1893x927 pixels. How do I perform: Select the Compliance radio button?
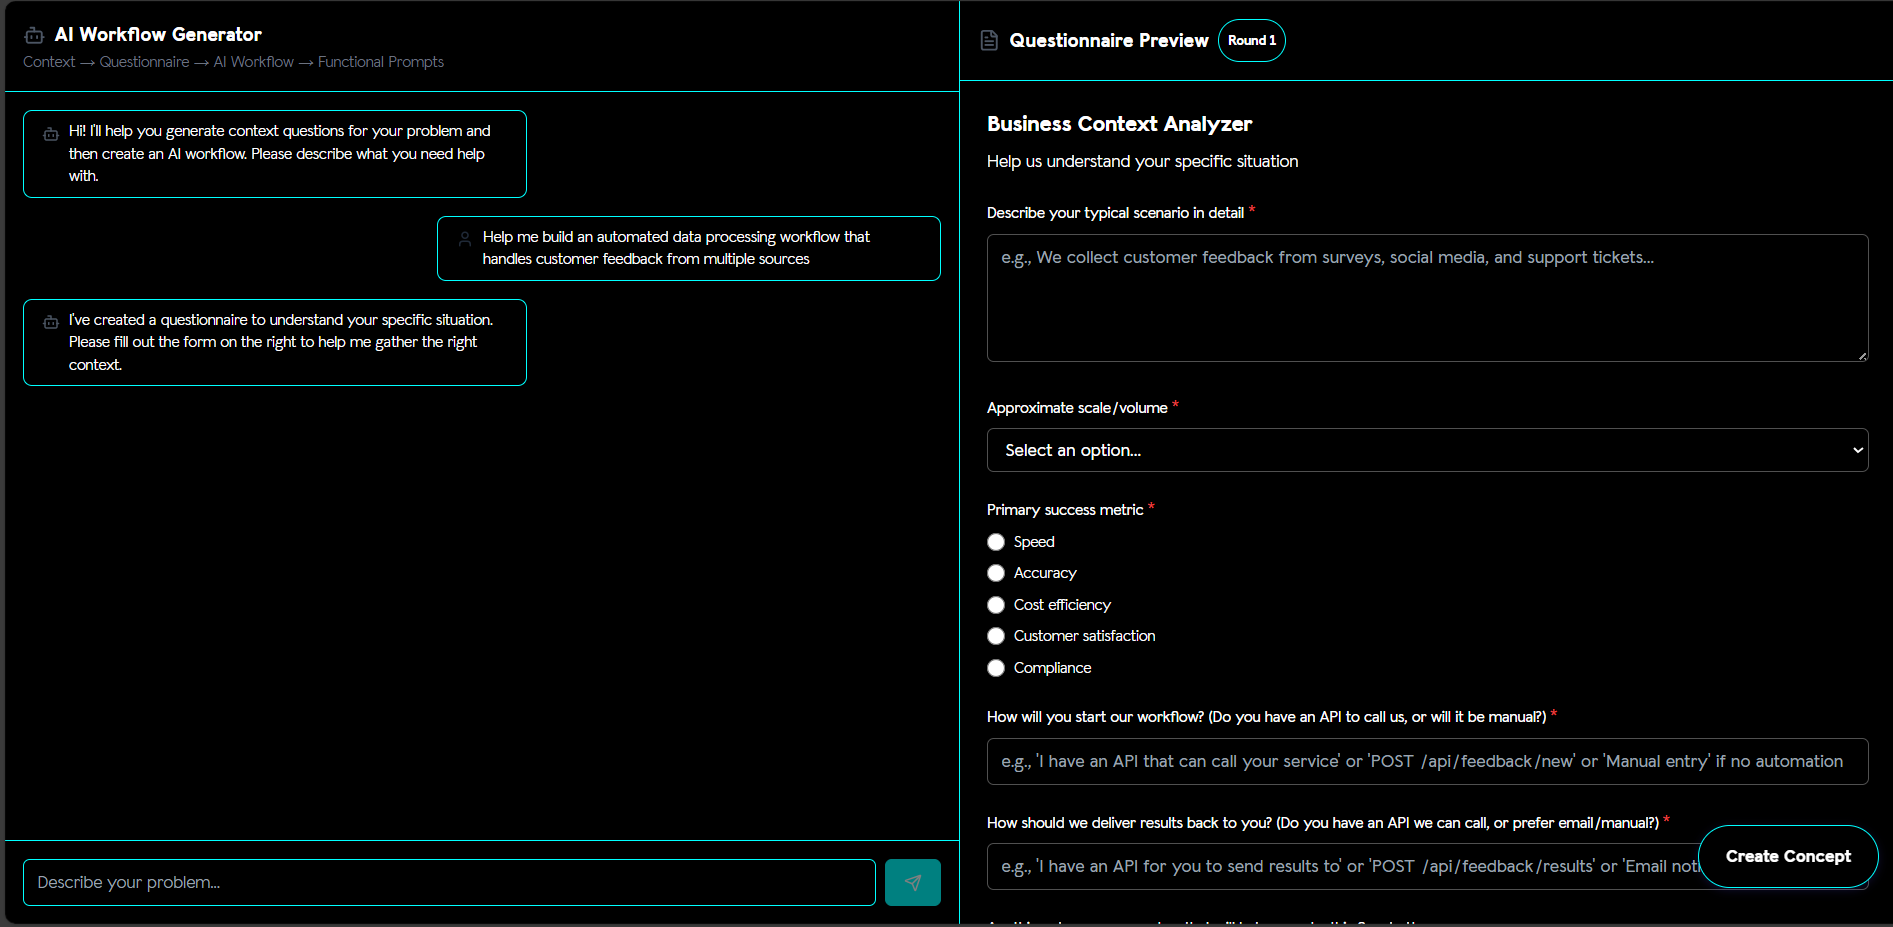click(x=996, y=668)
